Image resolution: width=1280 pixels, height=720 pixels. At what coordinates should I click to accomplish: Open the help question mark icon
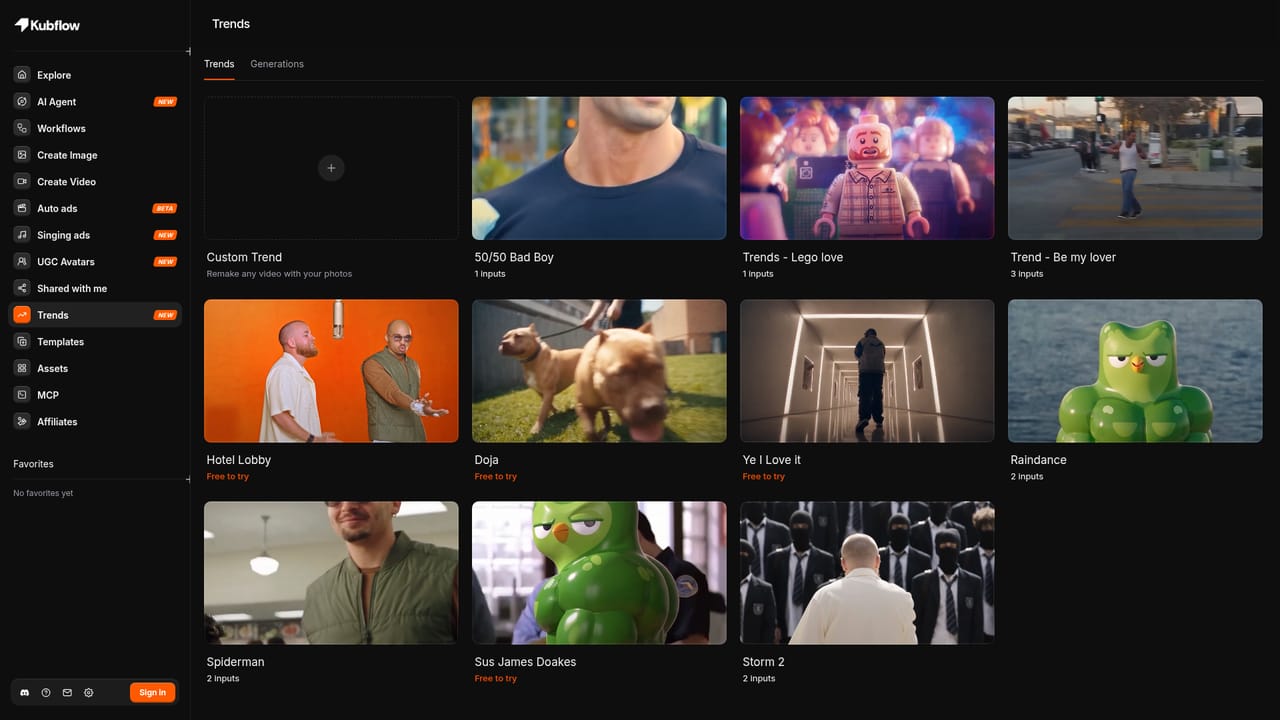[x=46, y=692]
